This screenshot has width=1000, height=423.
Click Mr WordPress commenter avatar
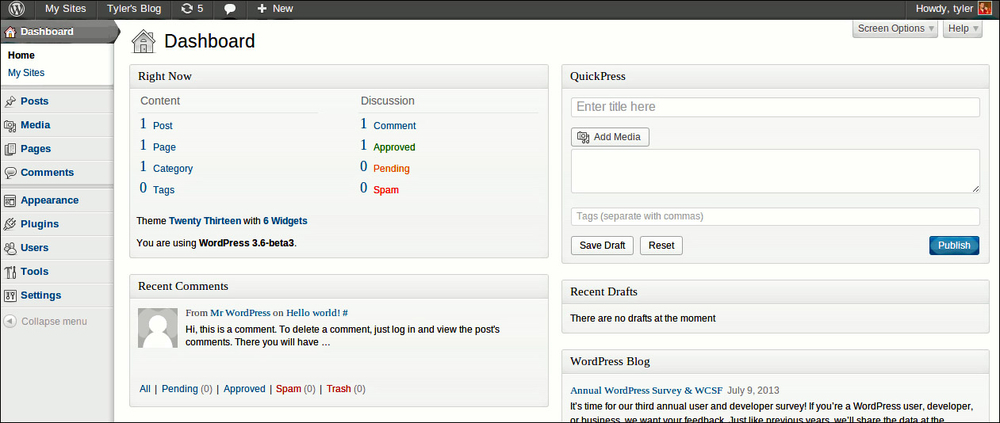pos(158,328)
